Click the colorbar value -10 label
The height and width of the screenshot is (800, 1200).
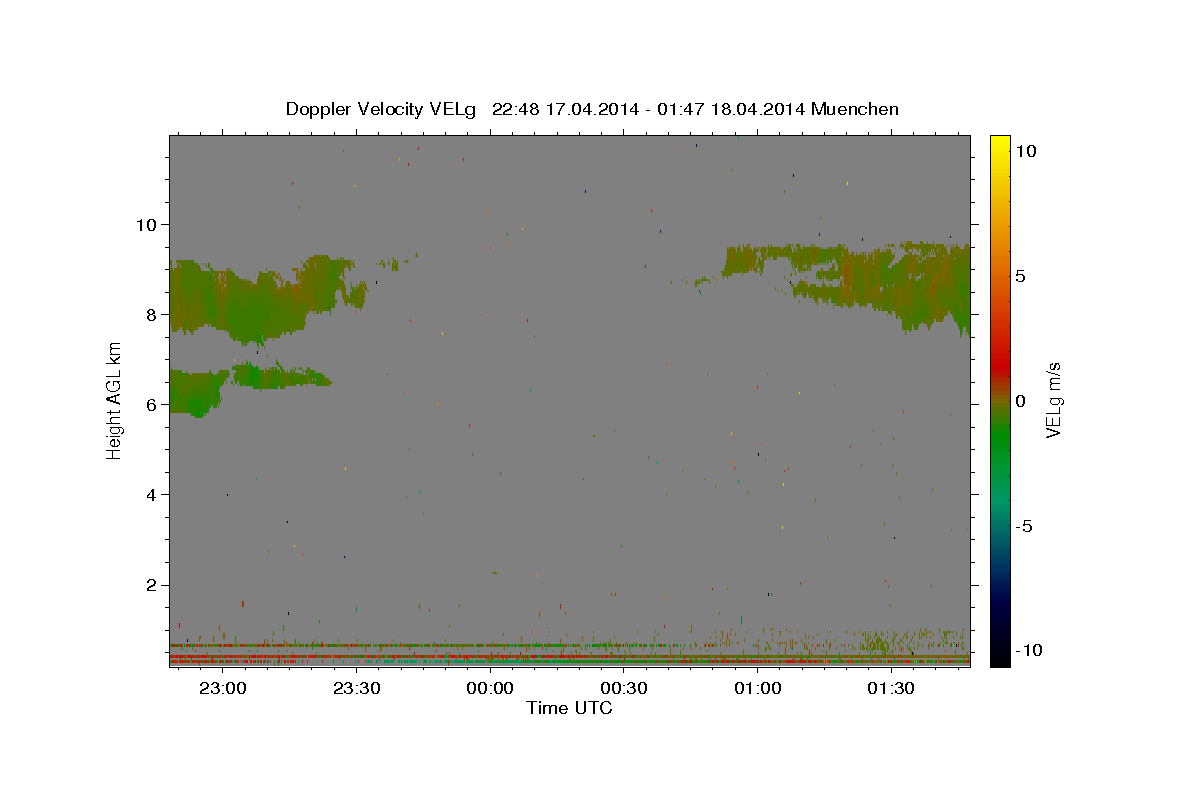(x=1028, y=651)
